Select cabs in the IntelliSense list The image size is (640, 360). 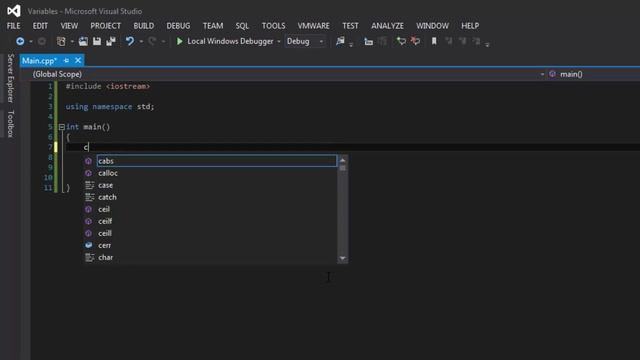point(216,161)
